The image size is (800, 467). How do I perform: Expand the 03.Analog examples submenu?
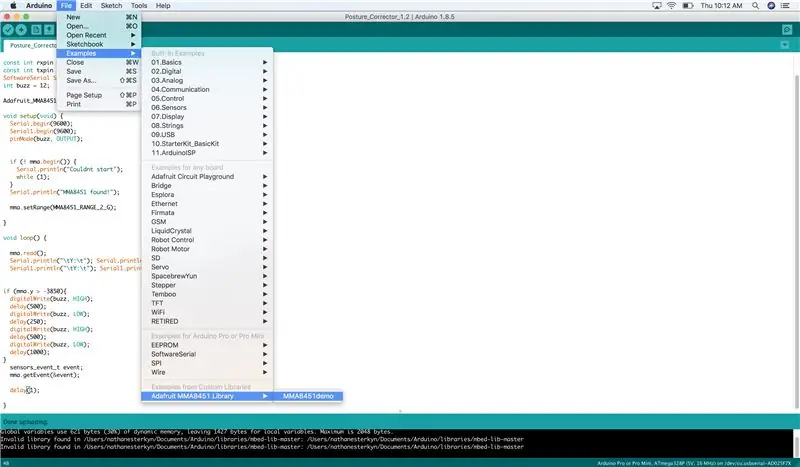tap(207, 81)
